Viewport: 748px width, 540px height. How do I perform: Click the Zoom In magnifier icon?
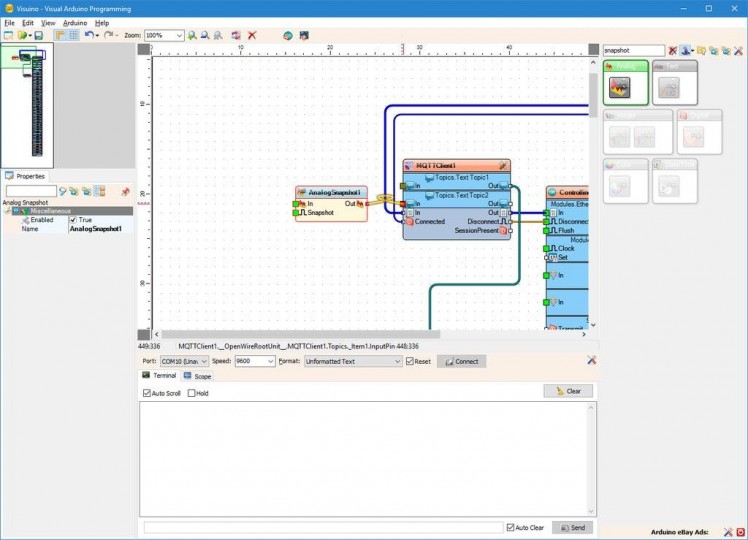click(192, 35)
